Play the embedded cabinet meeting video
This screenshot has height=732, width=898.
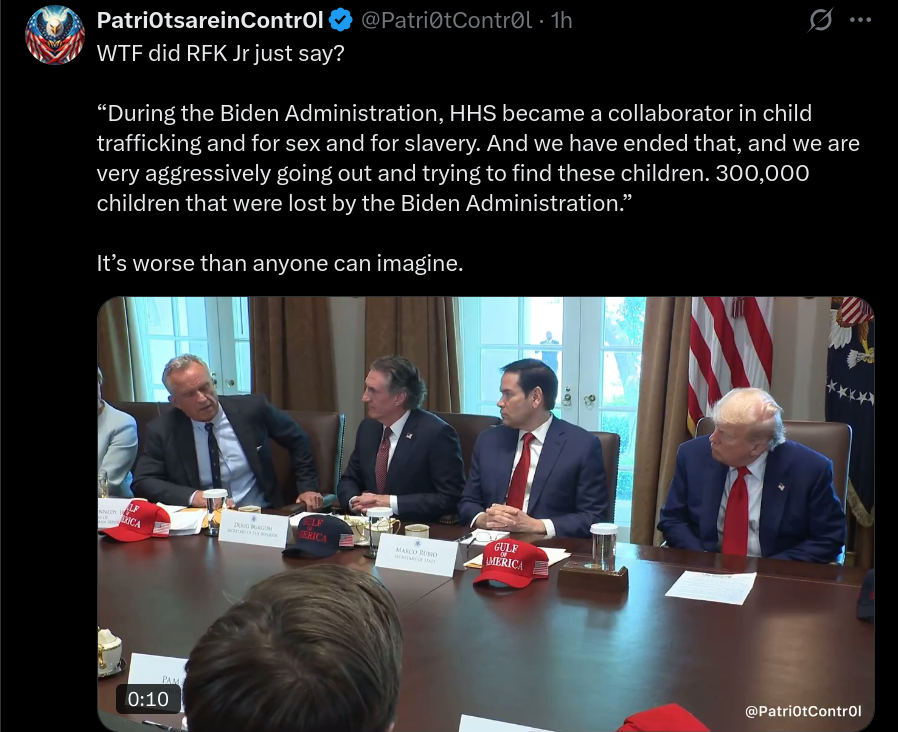point(486,514)
